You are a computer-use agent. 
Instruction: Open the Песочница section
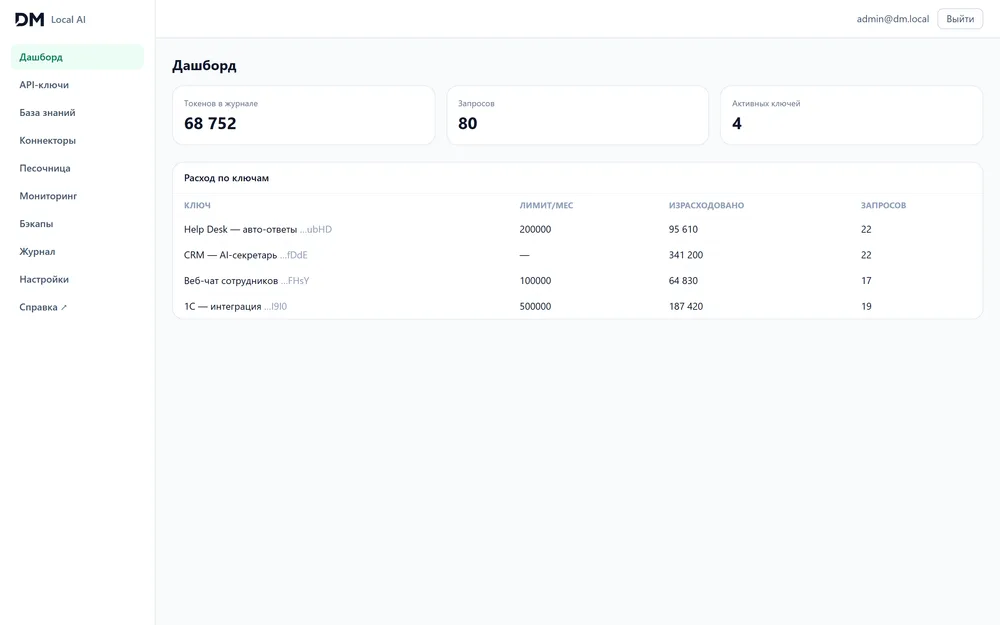click(77, 168)
